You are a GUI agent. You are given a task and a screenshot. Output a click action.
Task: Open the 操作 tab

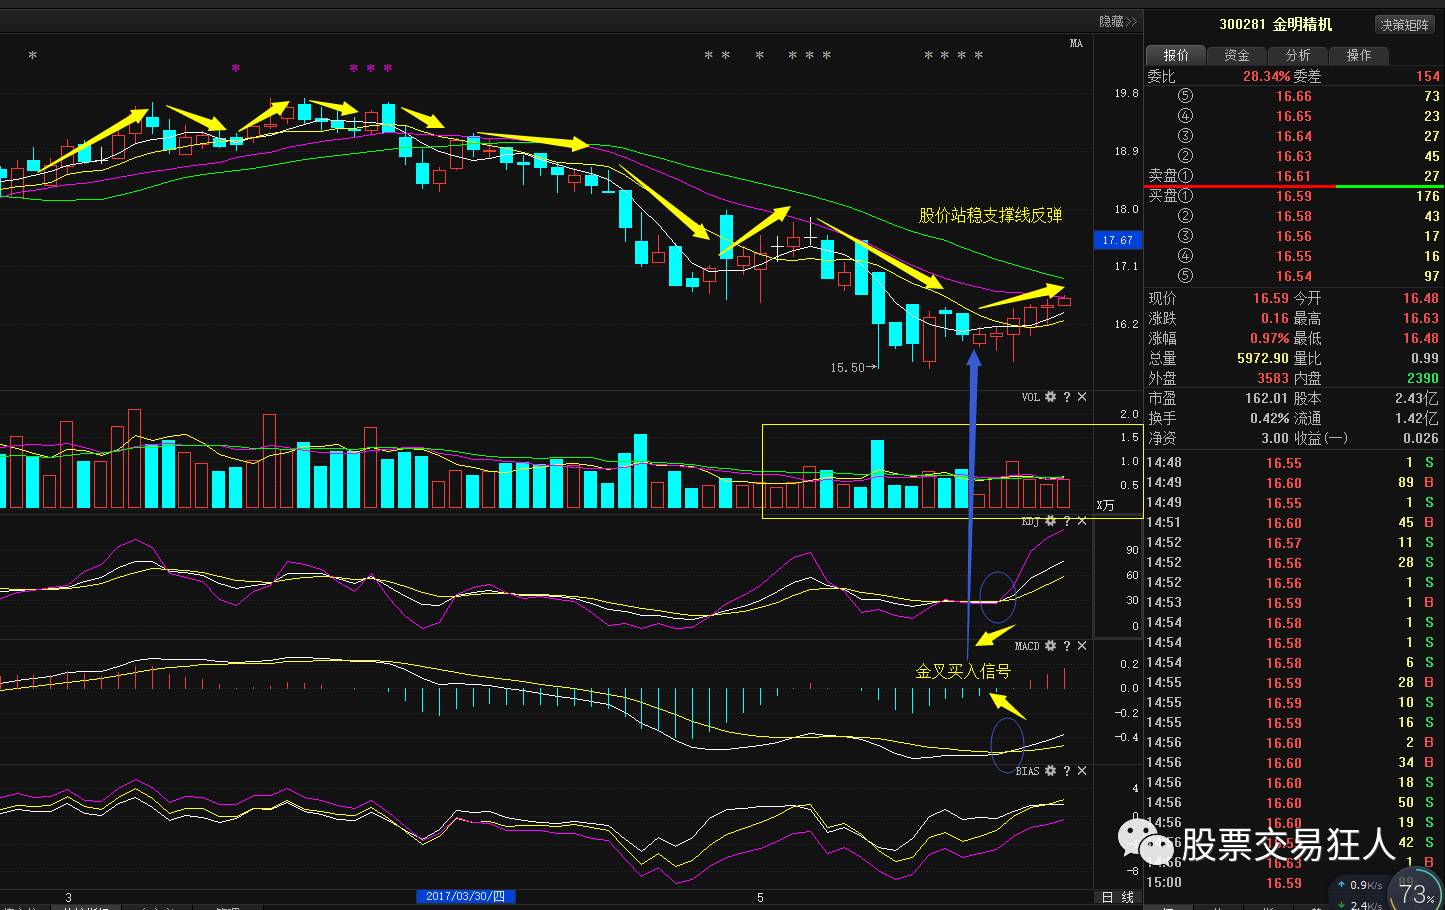1359,55
